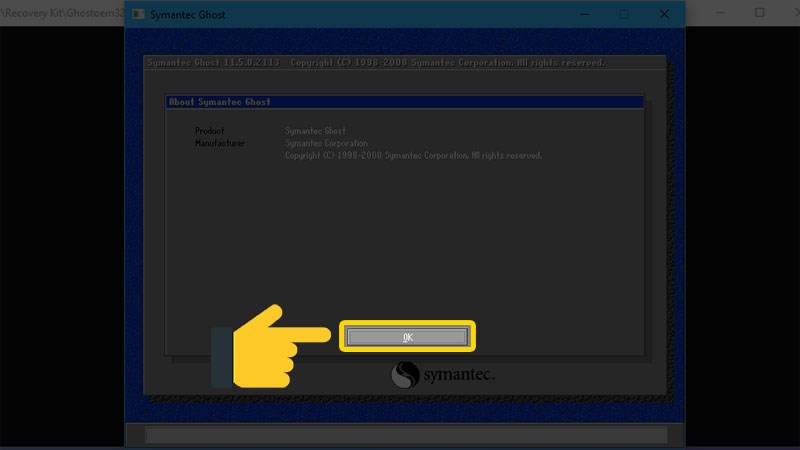
Task: Click the copyright line in About dialog
Action: 413,156
